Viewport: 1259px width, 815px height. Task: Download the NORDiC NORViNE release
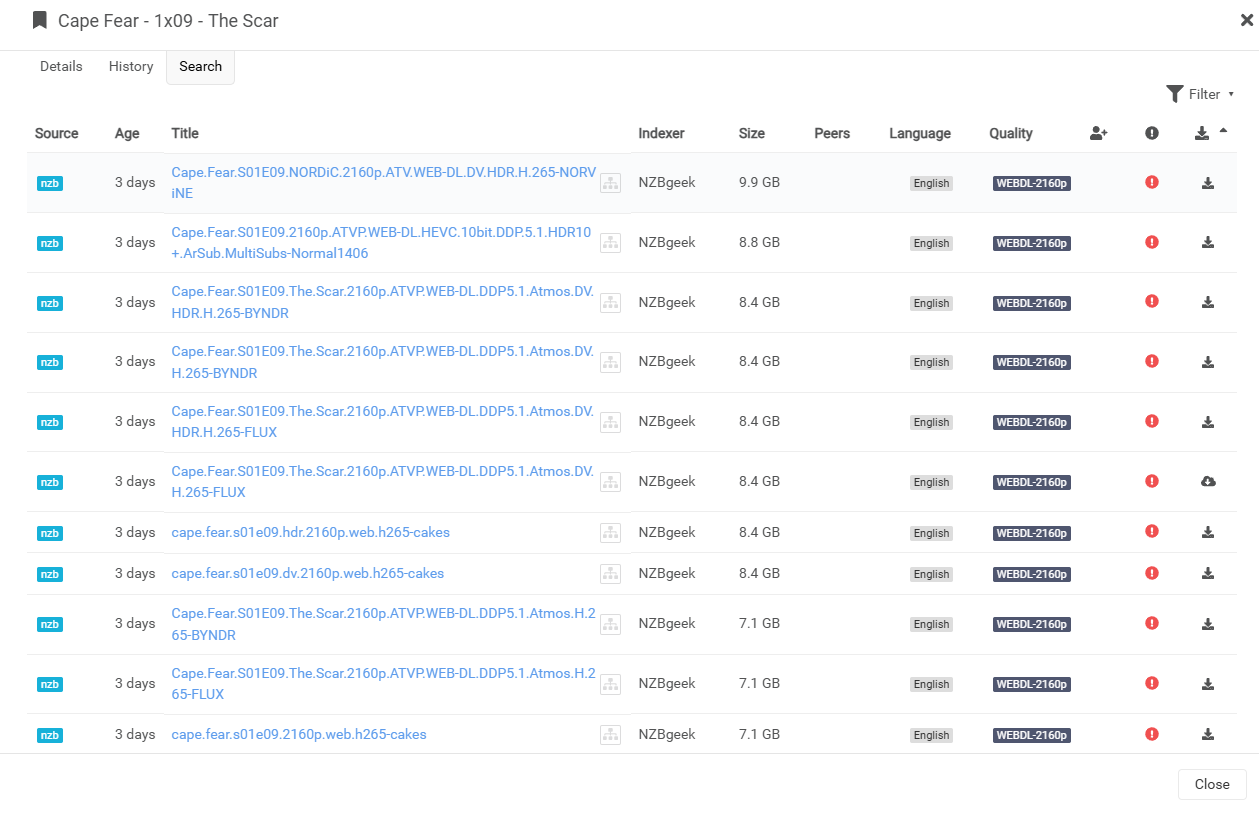coord(1208,183)
